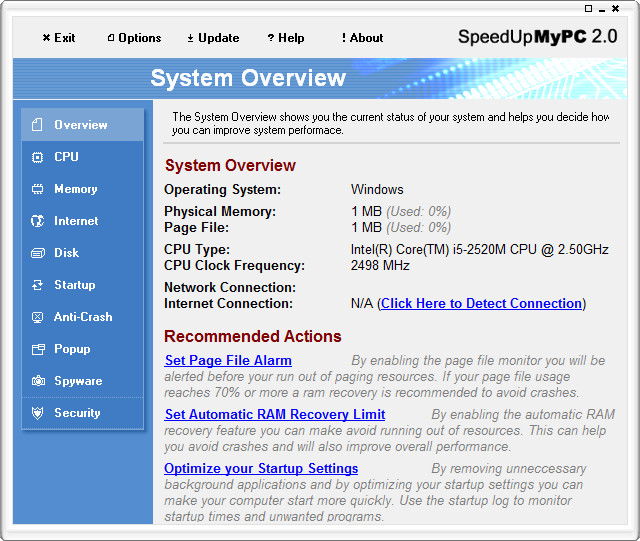Open the Options menu
The image size is (640, 541).
click(x=134, y=38)
